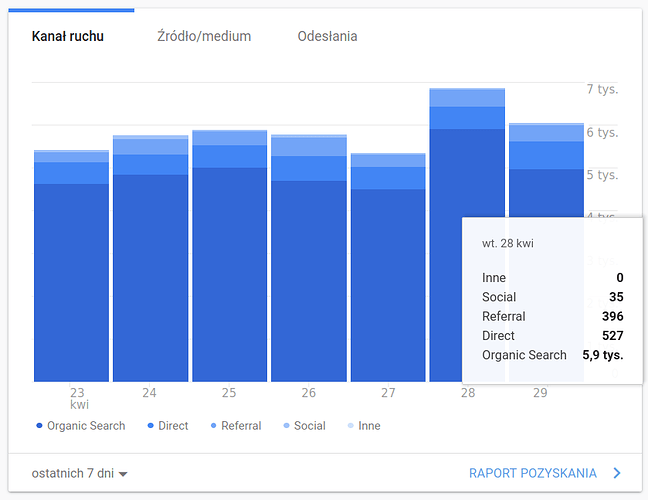Open the Źródło/medium tab

pyautogui.click(x=204, y=37)
